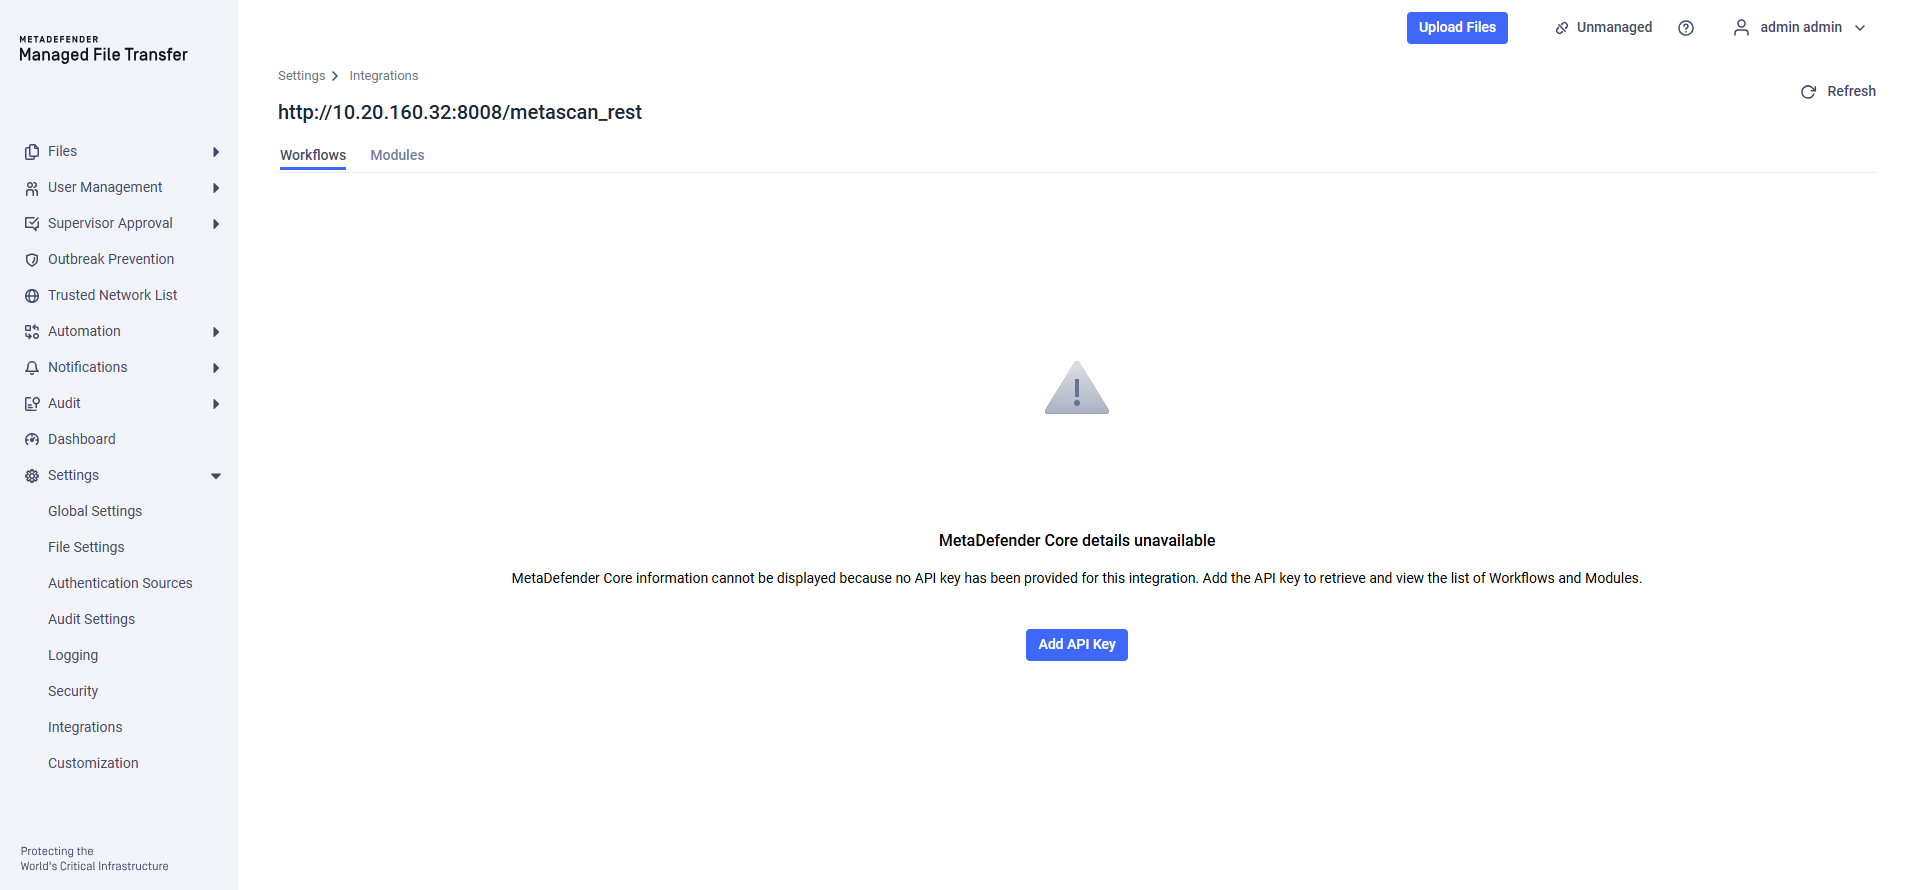Image resolution: width=1913 pixels, height=890 pixels.
Task: Open Customization settings
Action: pyautogui.click(x=93, y=763)
